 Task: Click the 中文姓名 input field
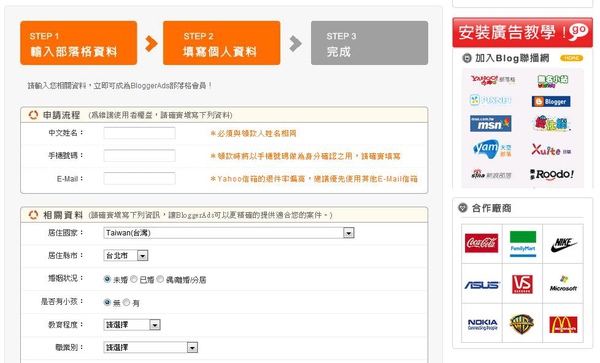(140, 133)
